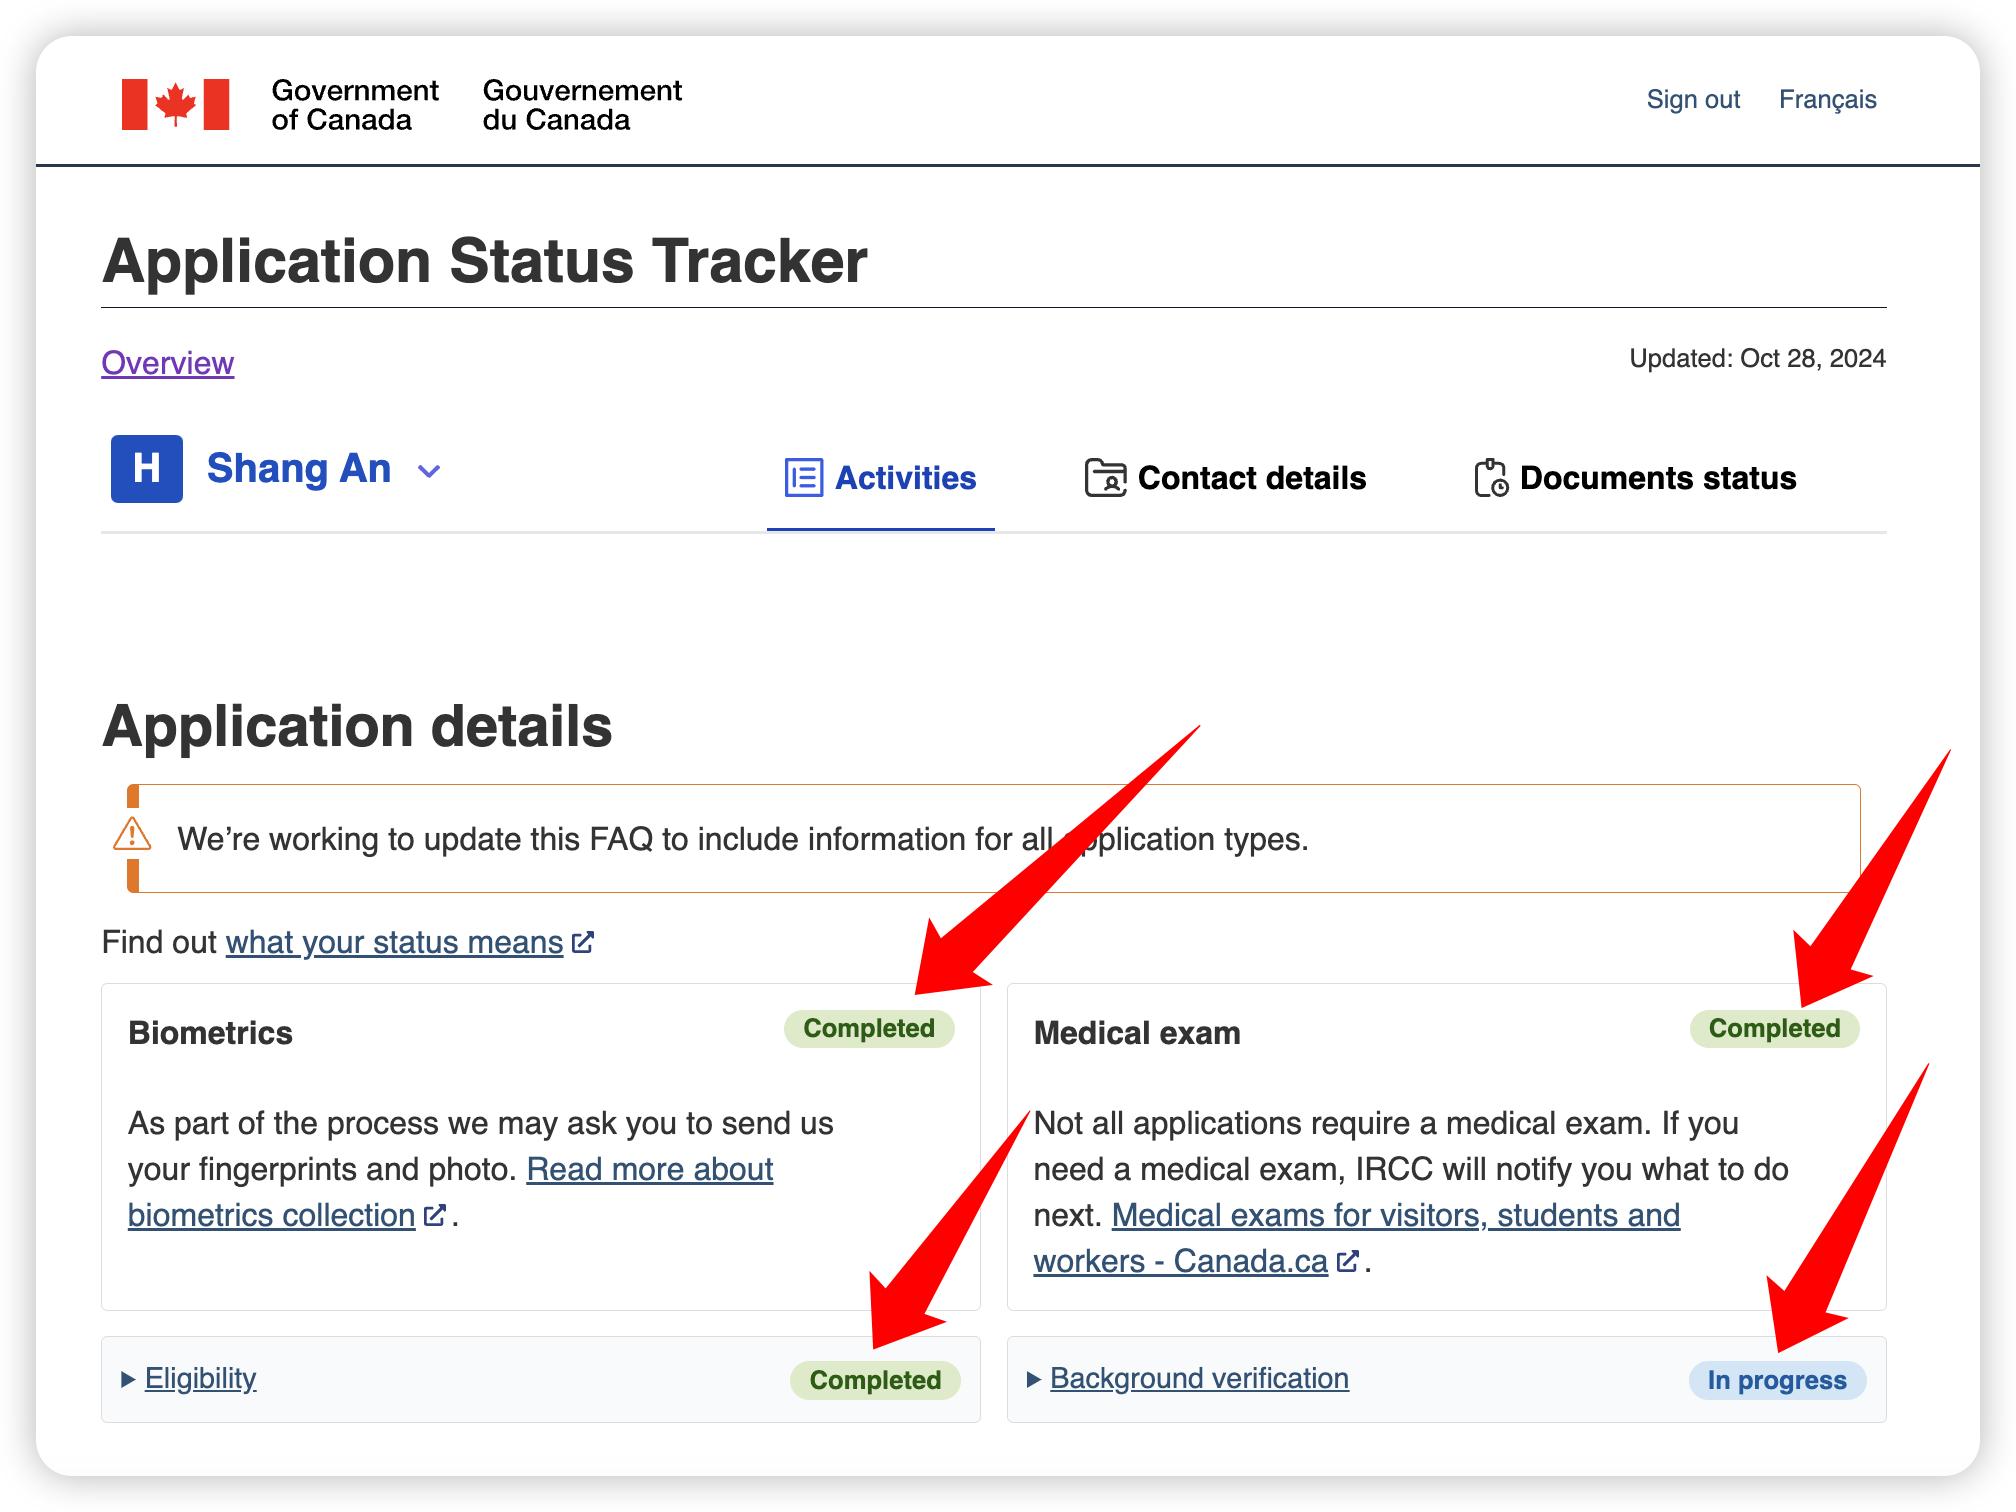Viewport: 2016px width, 1512px height.
Task: Open Read more about biometrics collection link
Action: coord(450,1192)
